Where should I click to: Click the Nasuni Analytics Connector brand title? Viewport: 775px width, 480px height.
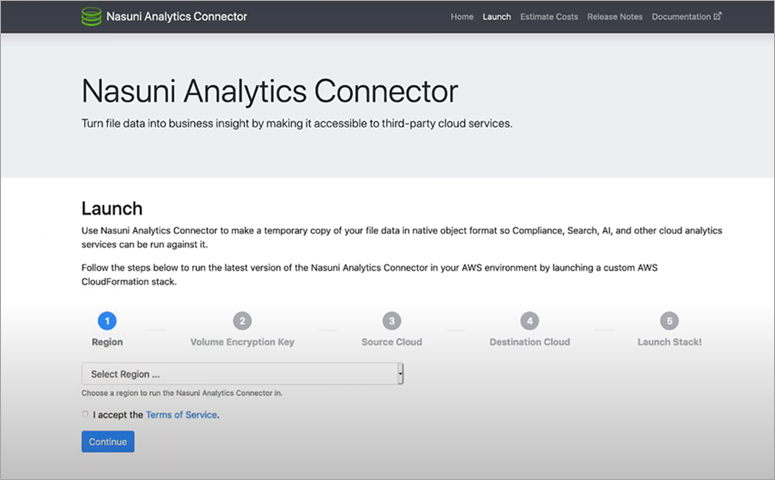pos(176,16)
